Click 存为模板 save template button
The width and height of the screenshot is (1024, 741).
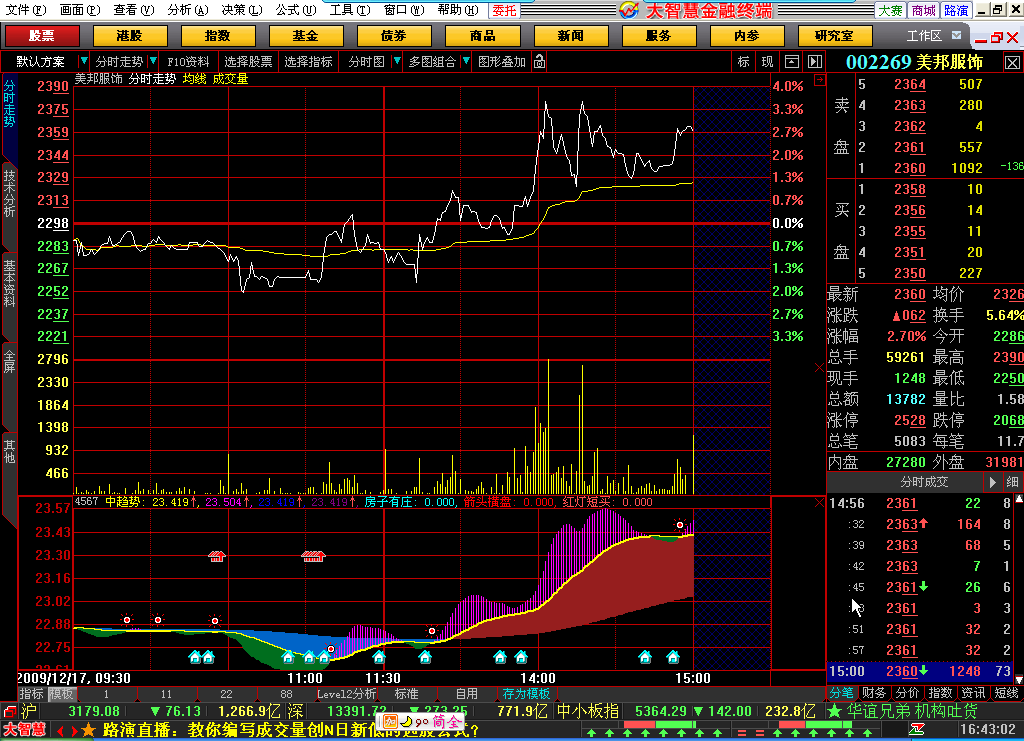(x=526, y=693)
